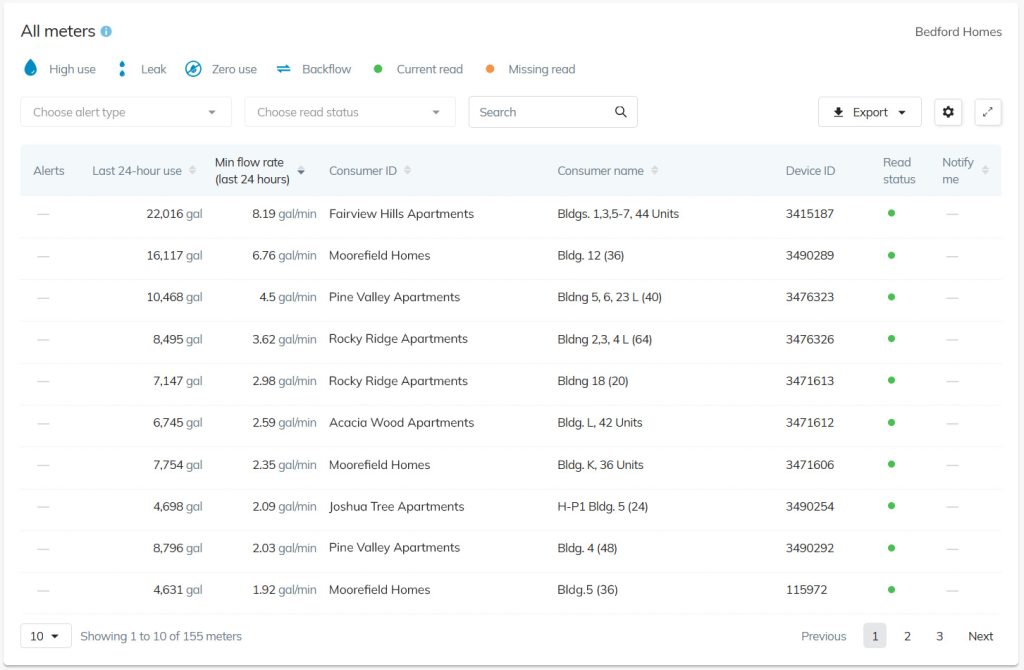Click the High use water drop icon
This screenshot has width=1024, height=670.
[30, 69]
